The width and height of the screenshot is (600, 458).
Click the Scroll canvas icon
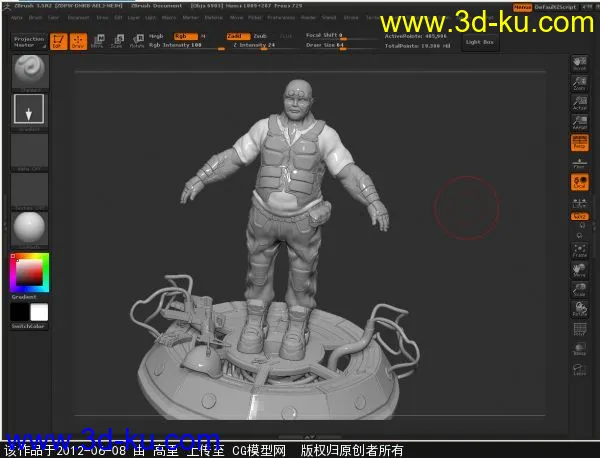tap(580, 64)
